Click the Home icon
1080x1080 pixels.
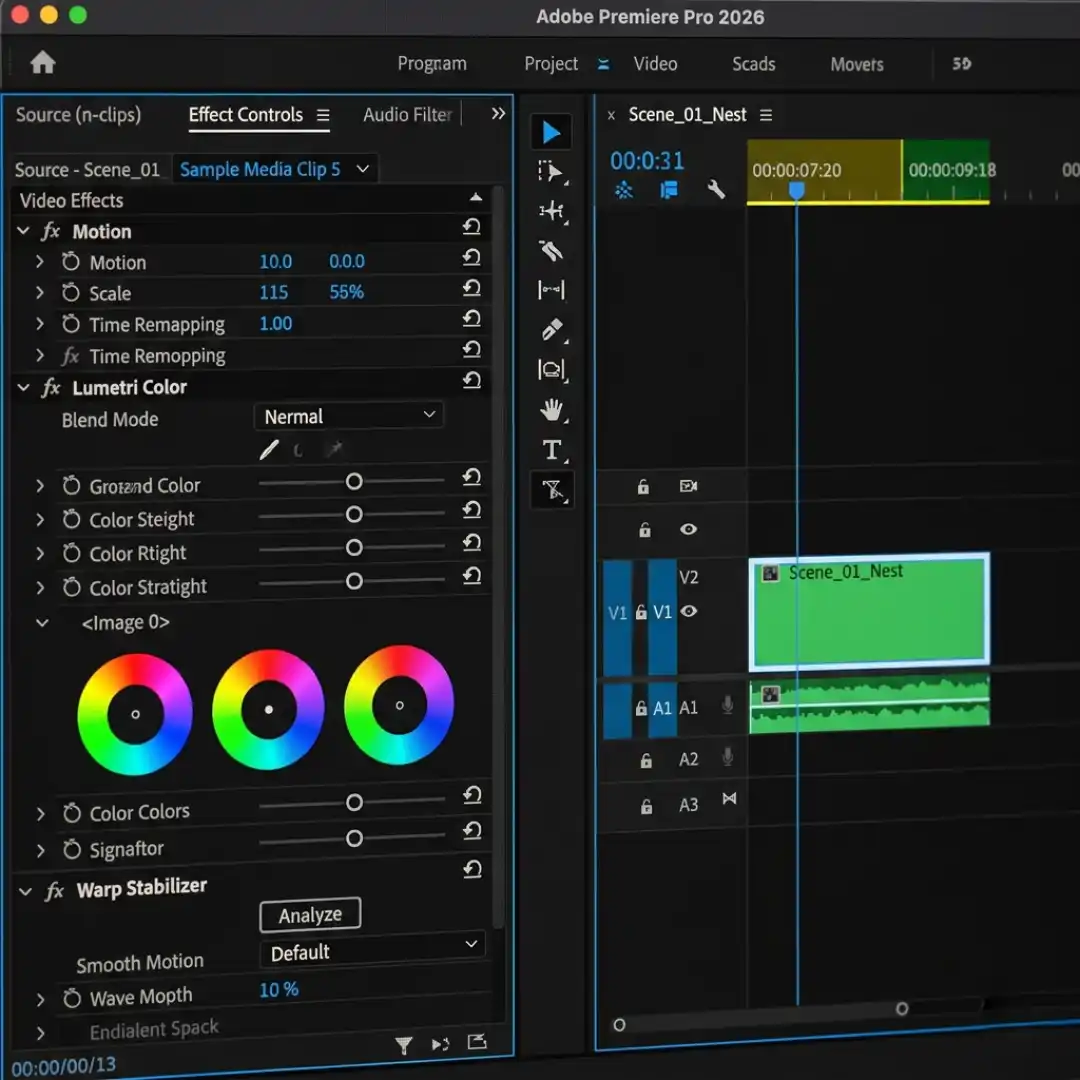point(43,63)
